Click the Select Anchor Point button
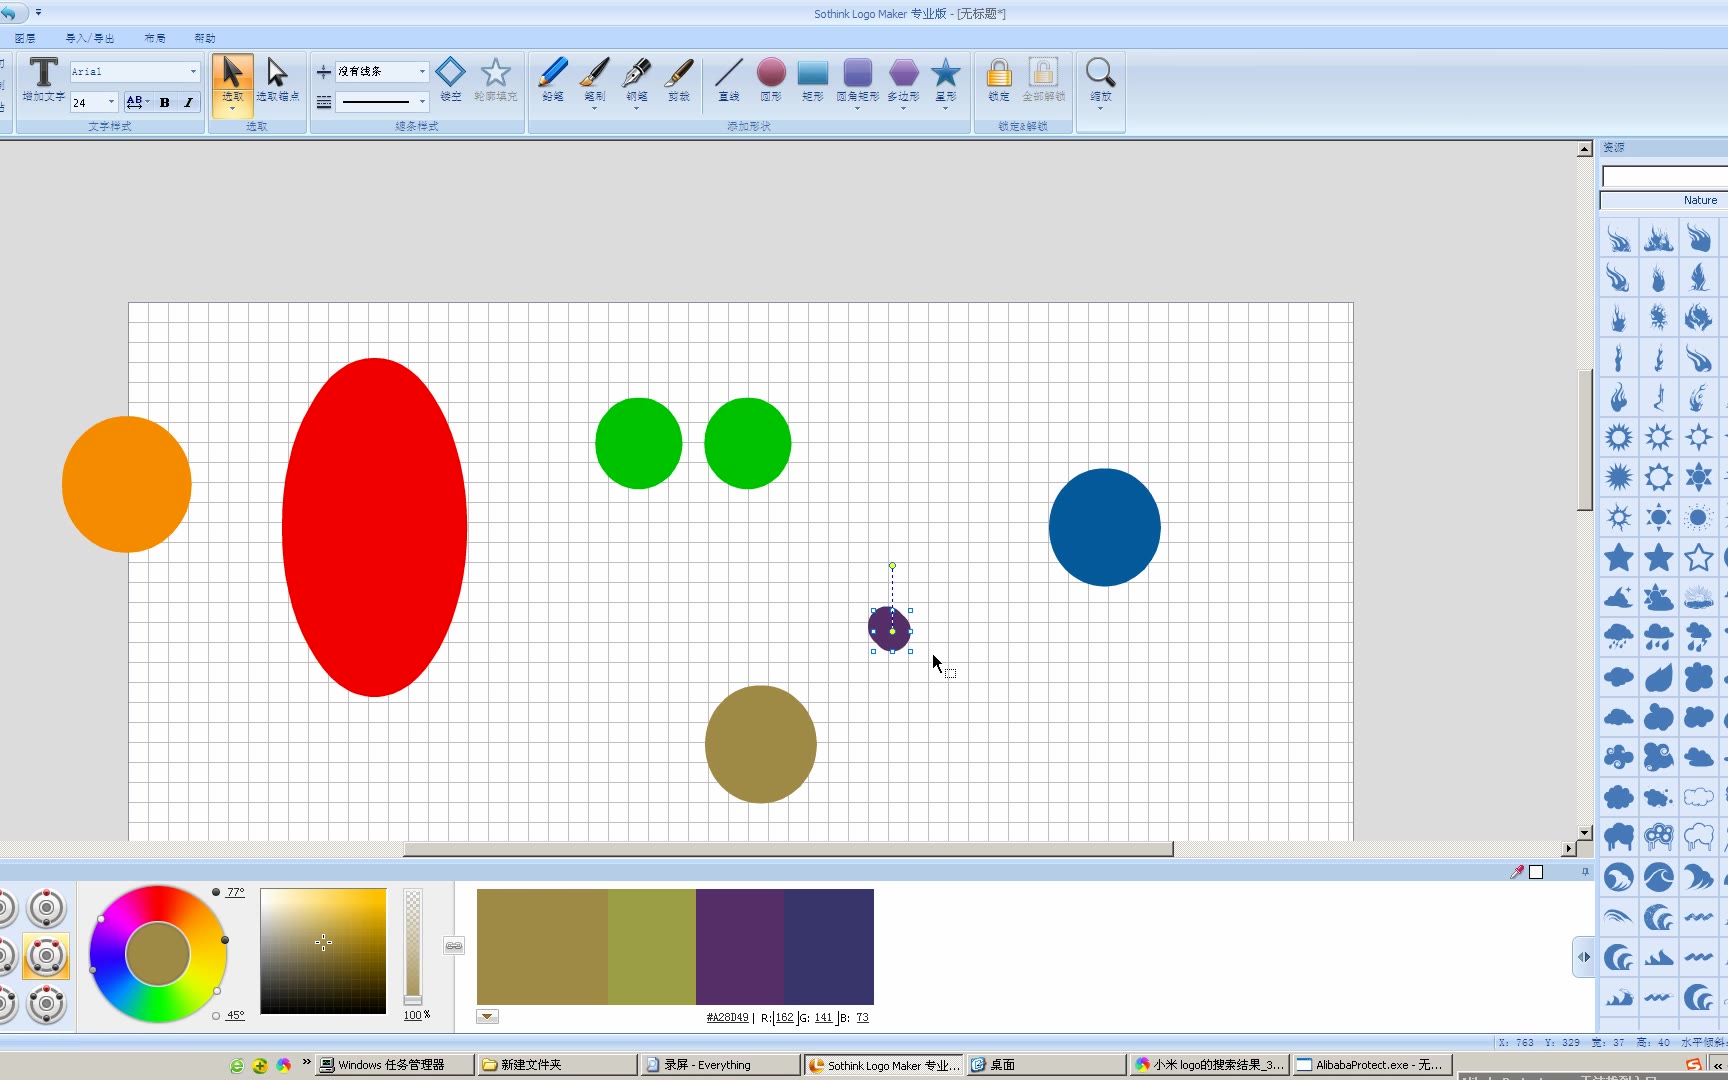Screen dimensions: 1728x1080 [277, 79]
